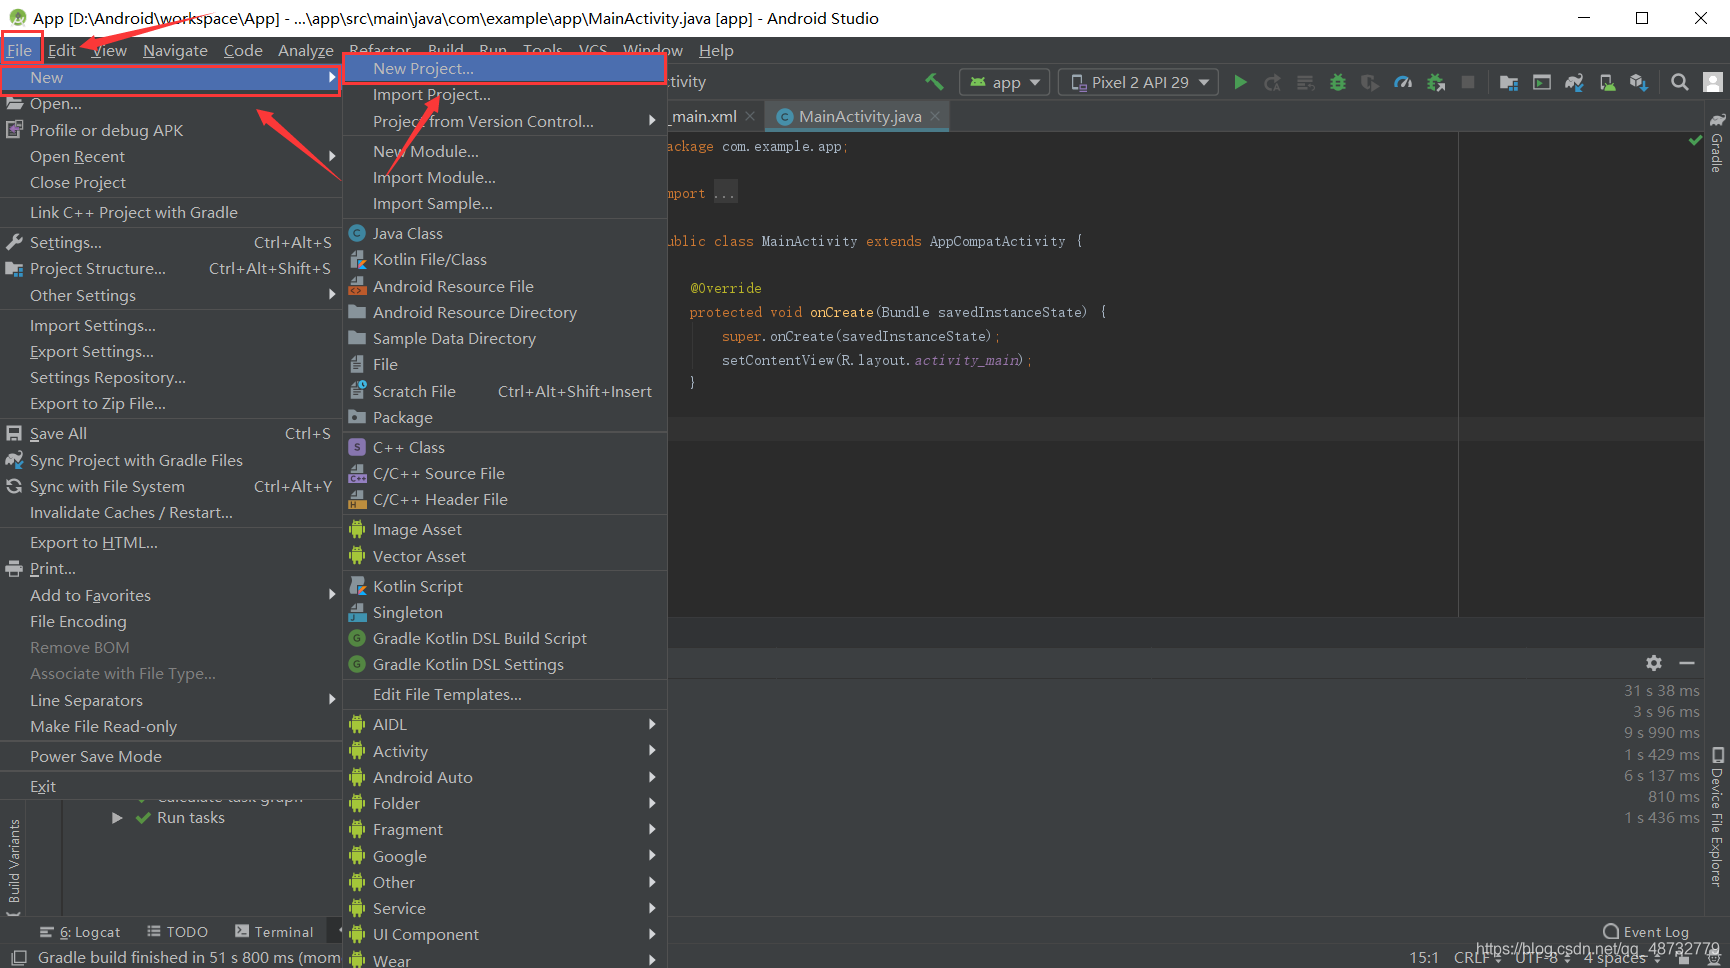Open build panel settings gear icon
1730x968 pixels.
click(x=1654, y=663)
